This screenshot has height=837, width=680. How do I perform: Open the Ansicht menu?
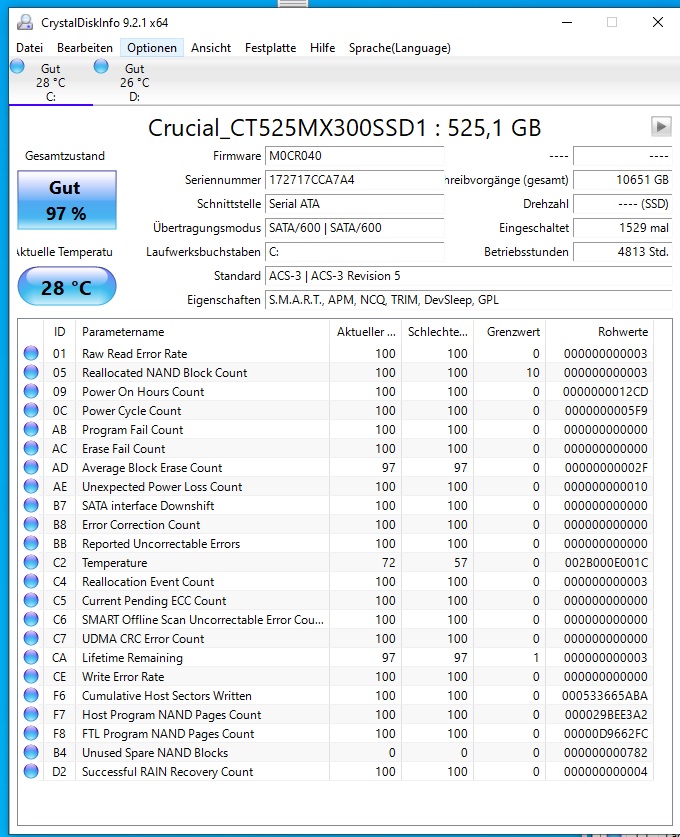coord(211,48)
